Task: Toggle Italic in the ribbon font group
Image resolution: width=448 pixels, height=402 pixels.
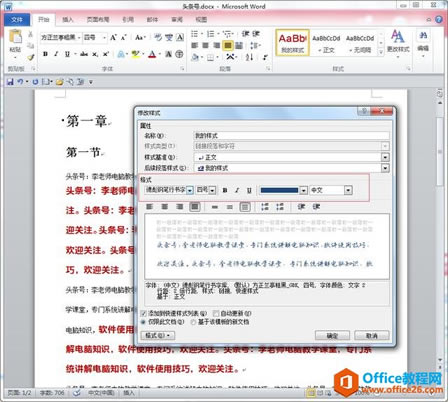Action: [56, 54]
